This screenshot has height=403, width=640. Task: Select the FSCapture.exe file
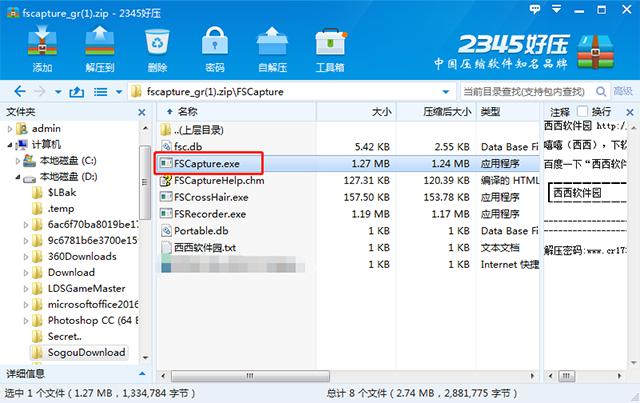[x=207, y=164]
